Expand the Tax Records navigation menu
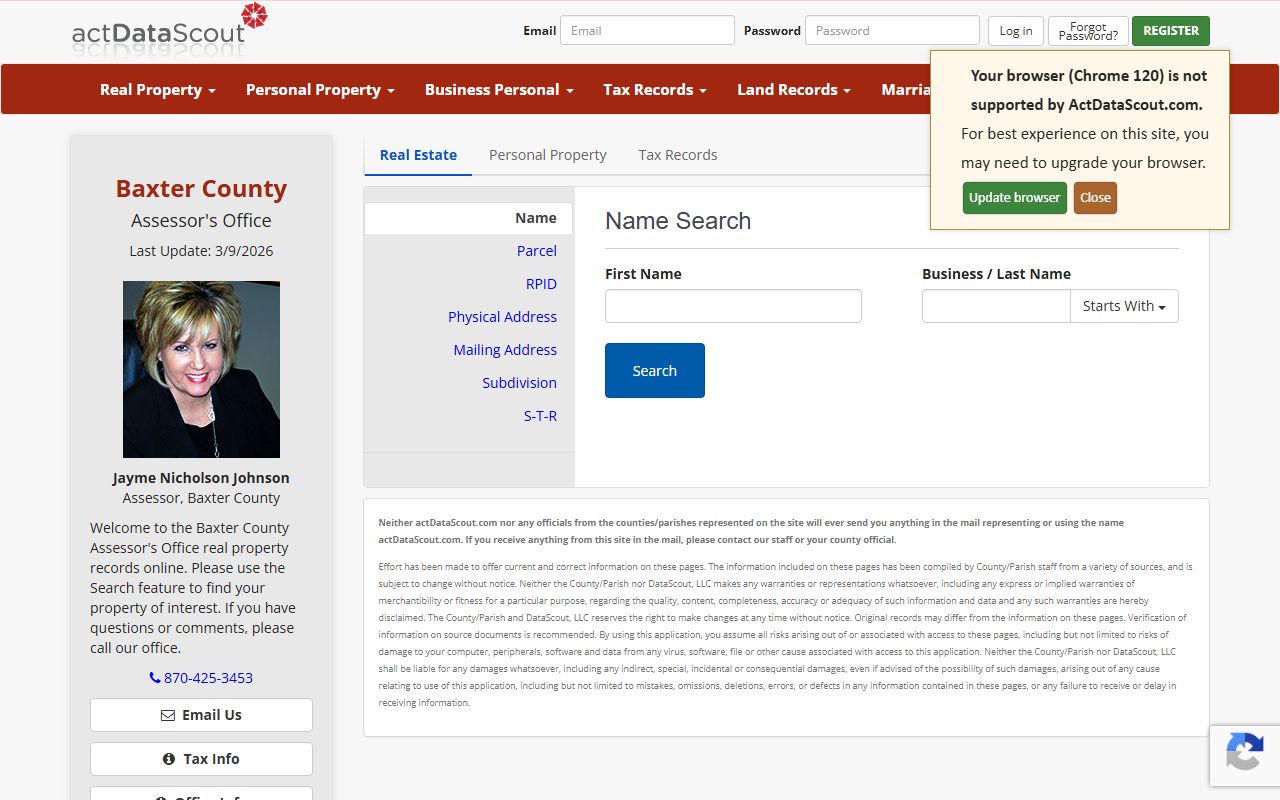 655,89
